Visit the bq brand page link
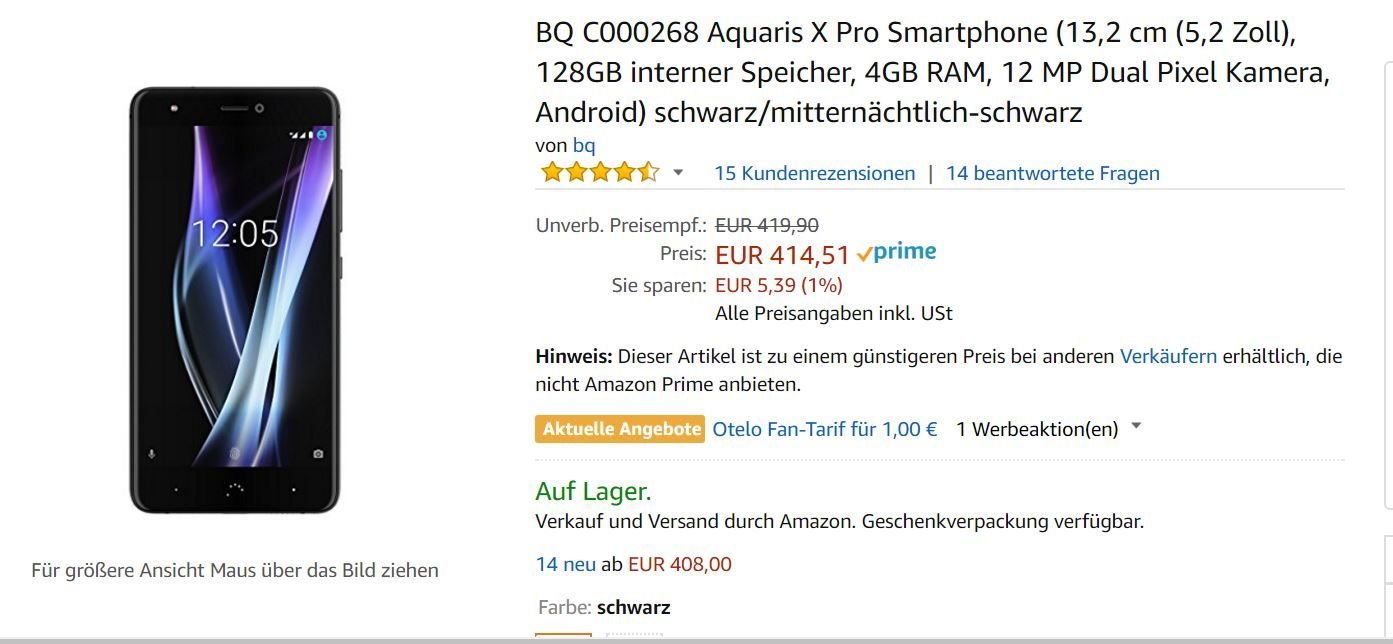The width and height of the screenshot is (1393, 644). point(584,146)
